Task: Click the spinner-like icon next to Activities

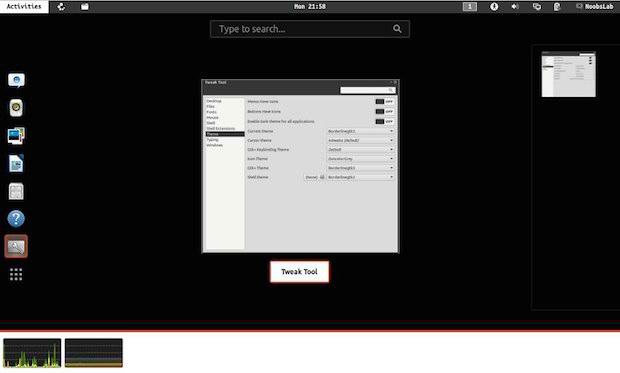Action: click(61, 6)
